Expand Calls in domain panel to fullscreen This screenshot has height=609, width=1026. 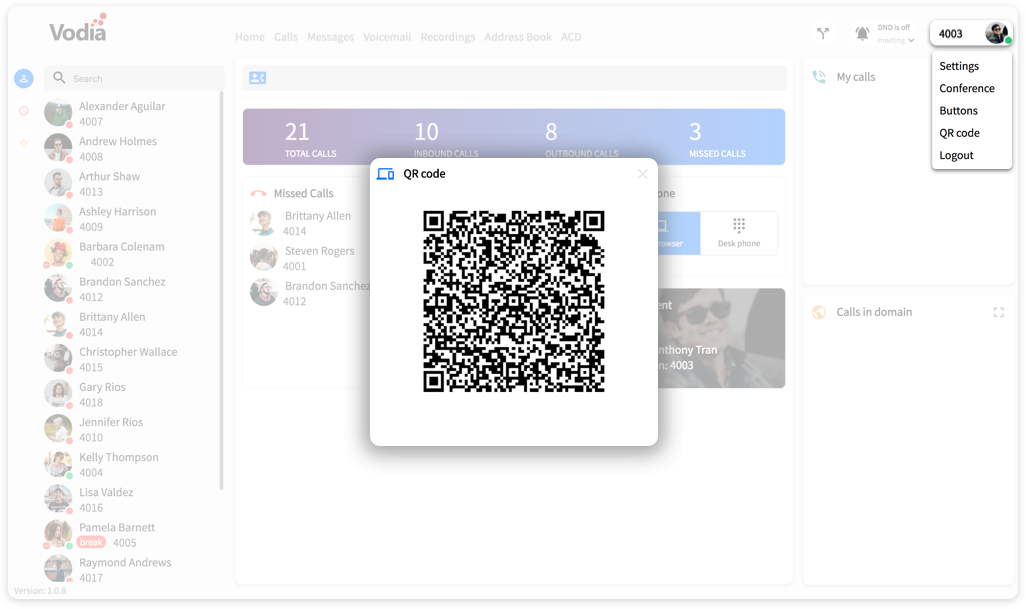tap(999, 313)
